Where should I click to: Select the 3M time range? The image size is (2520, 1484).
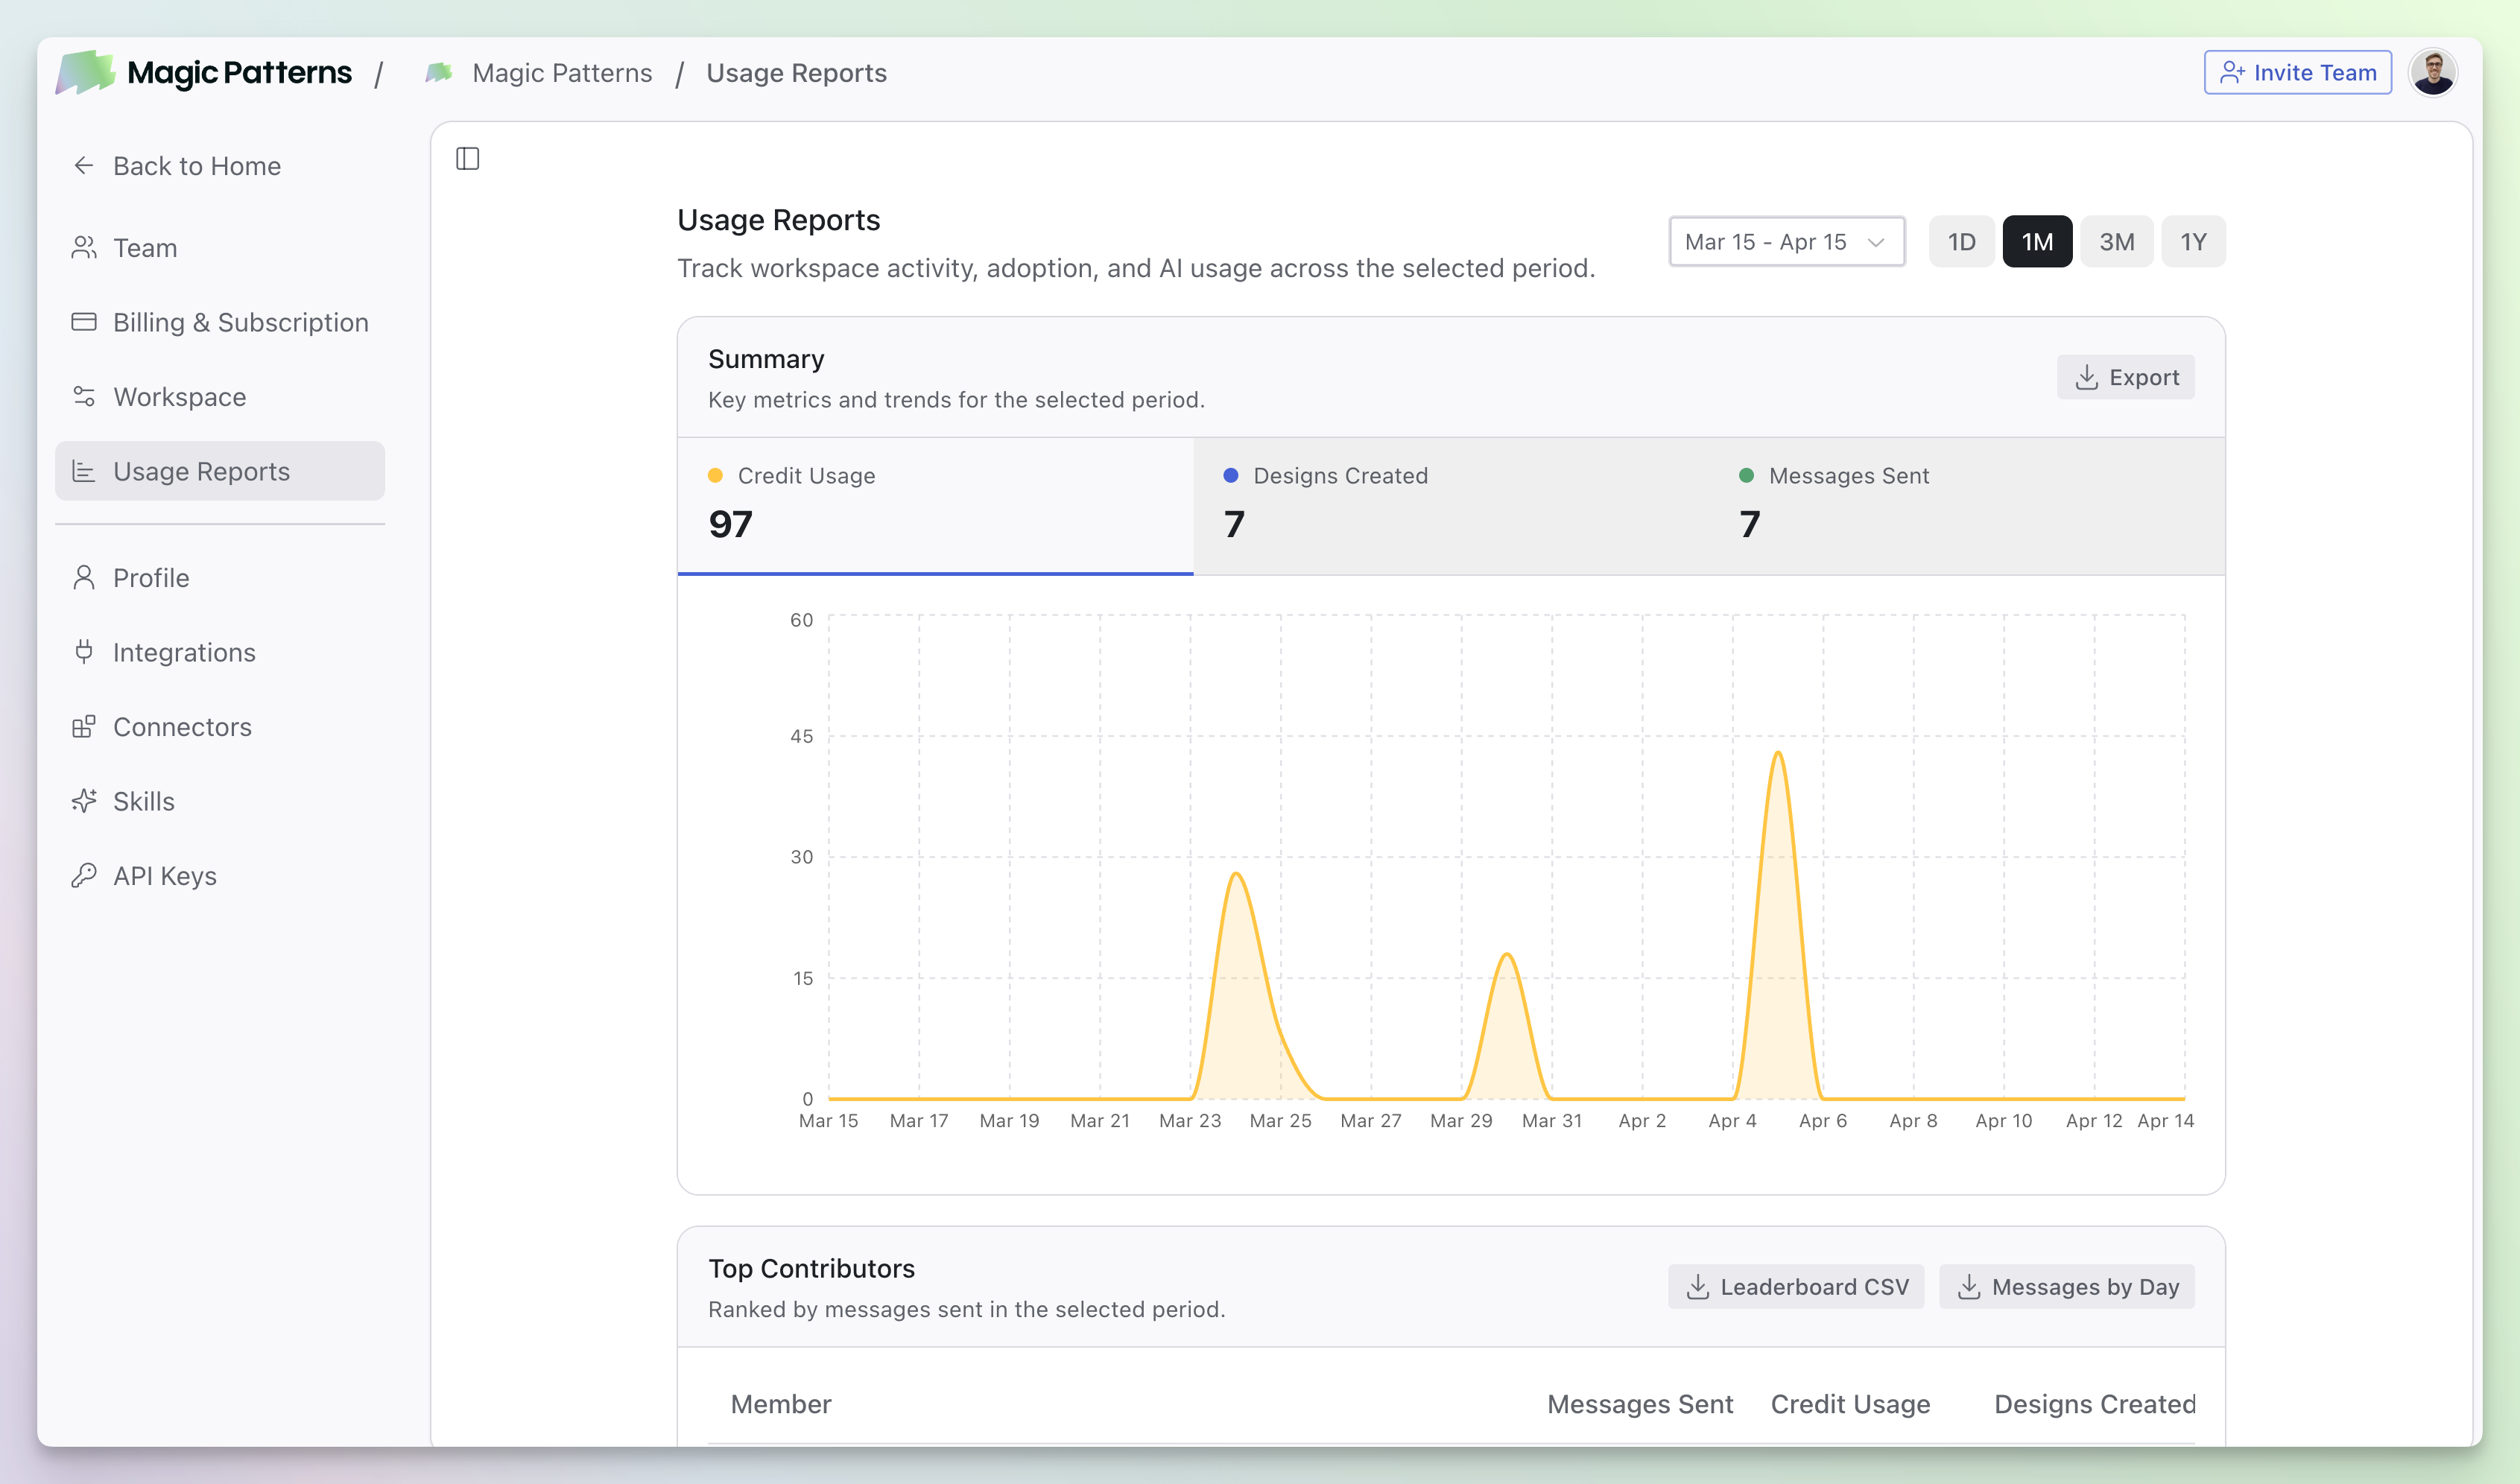click(x=2116, y=242)
